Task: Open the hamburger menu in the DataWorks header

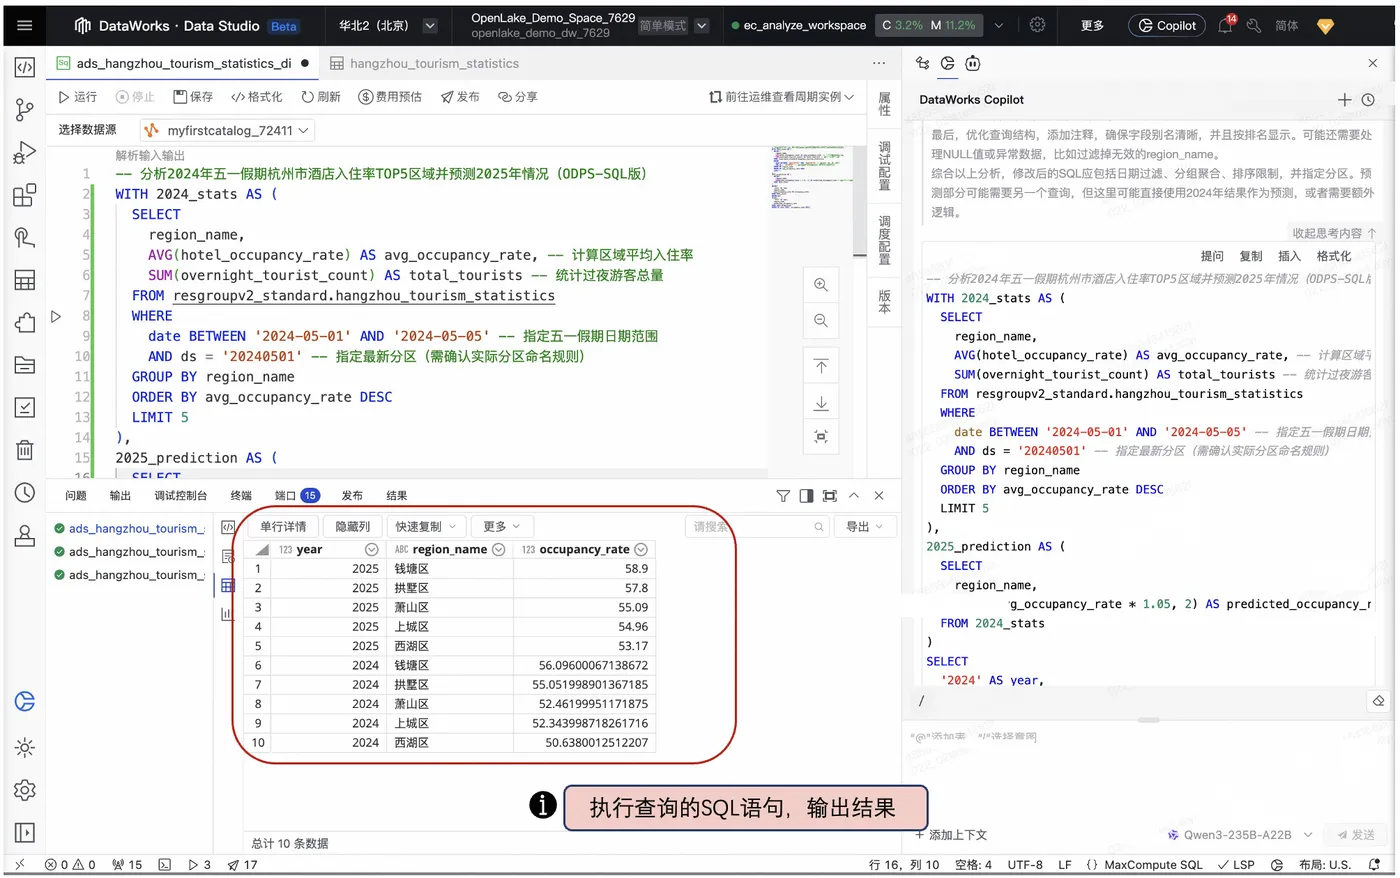Action: [x=25, y=25]
